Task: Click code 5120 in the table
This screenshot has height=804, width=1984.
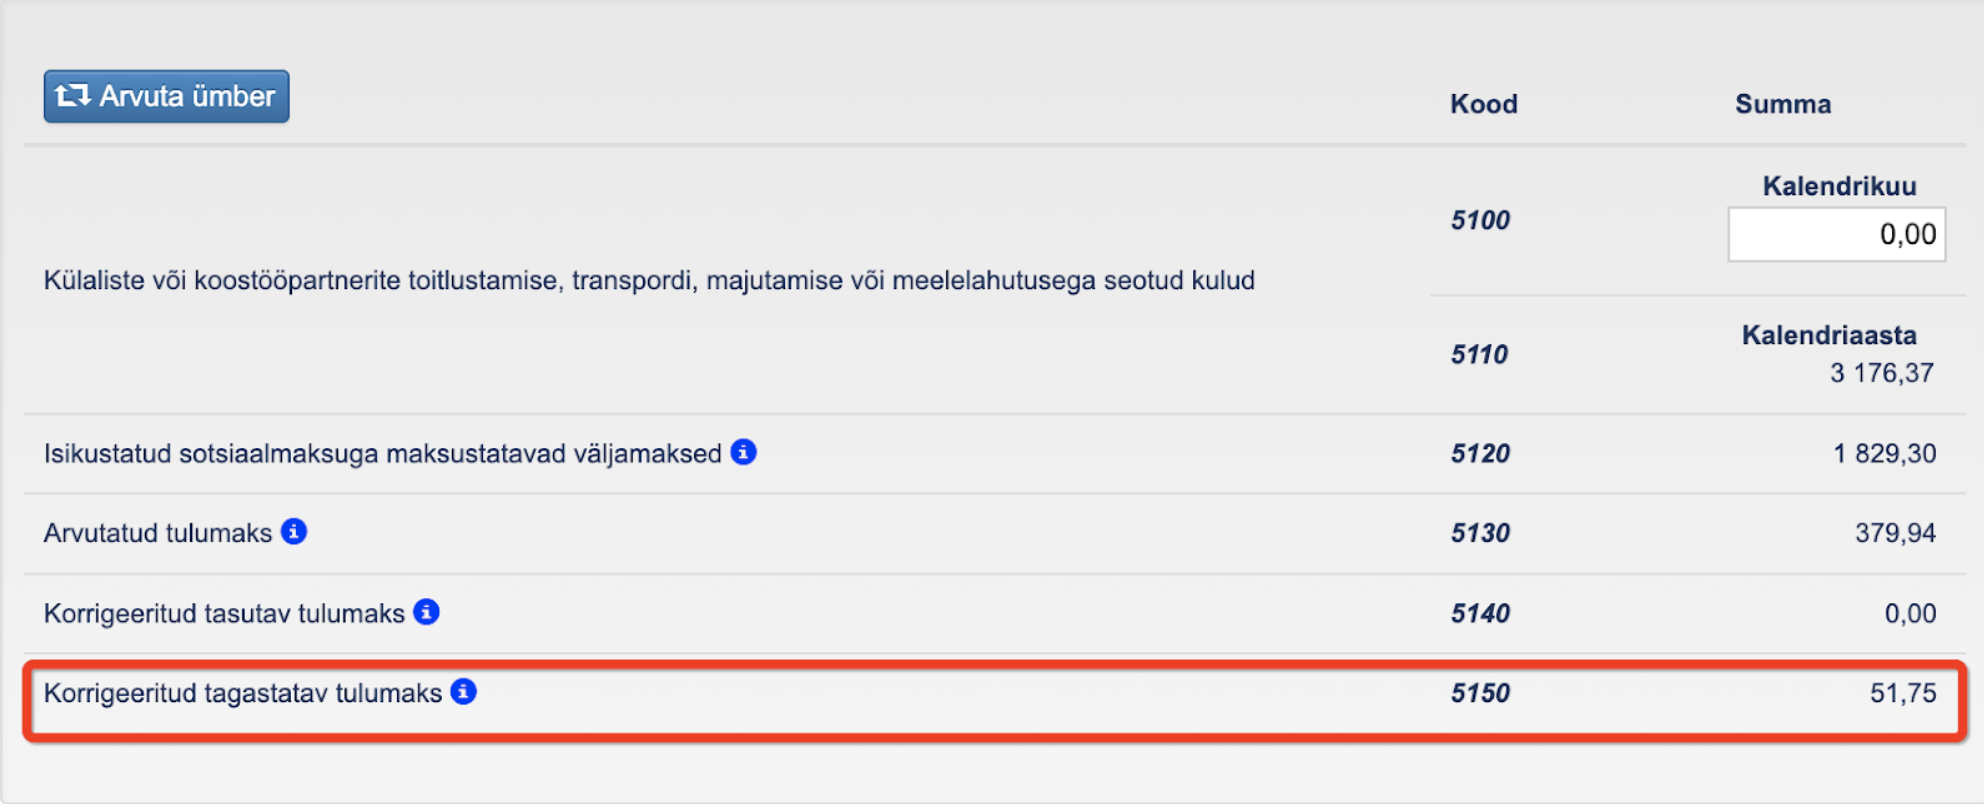Action: coord(1480,453)
